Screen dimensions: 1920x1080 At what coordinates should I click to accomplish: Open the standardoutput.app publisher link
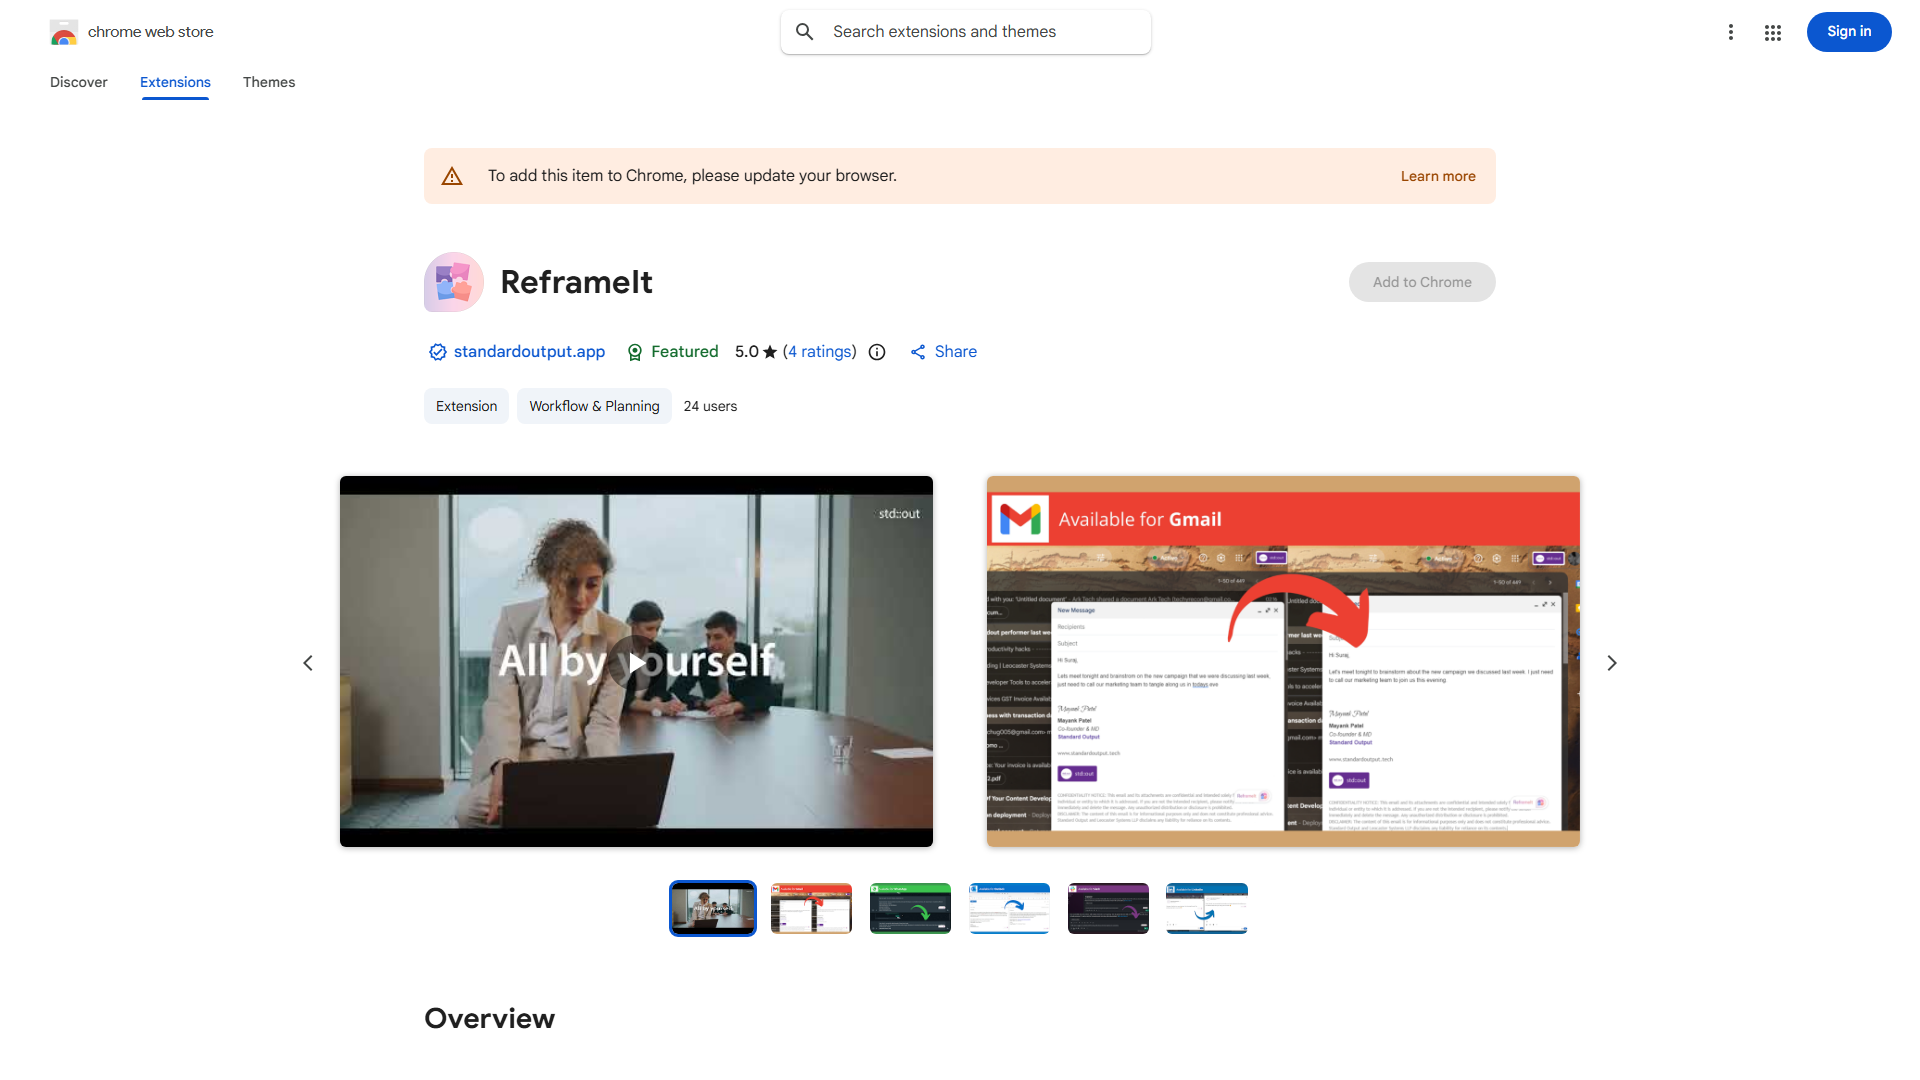(529, 352)
